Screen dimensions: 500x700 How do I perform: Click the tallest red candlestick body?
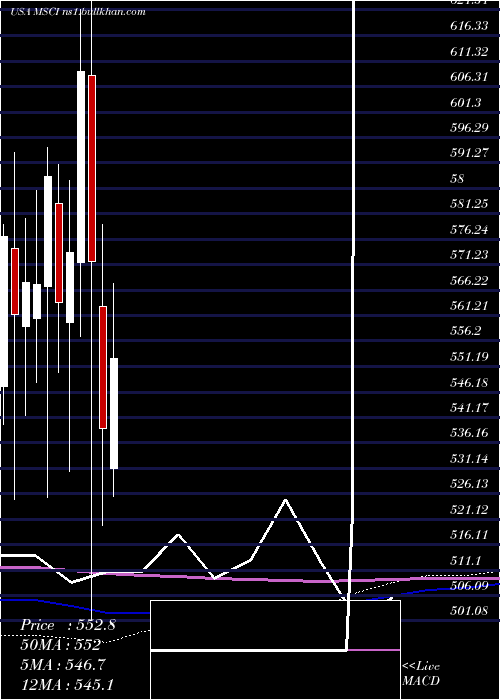click(x=92, y=168)
